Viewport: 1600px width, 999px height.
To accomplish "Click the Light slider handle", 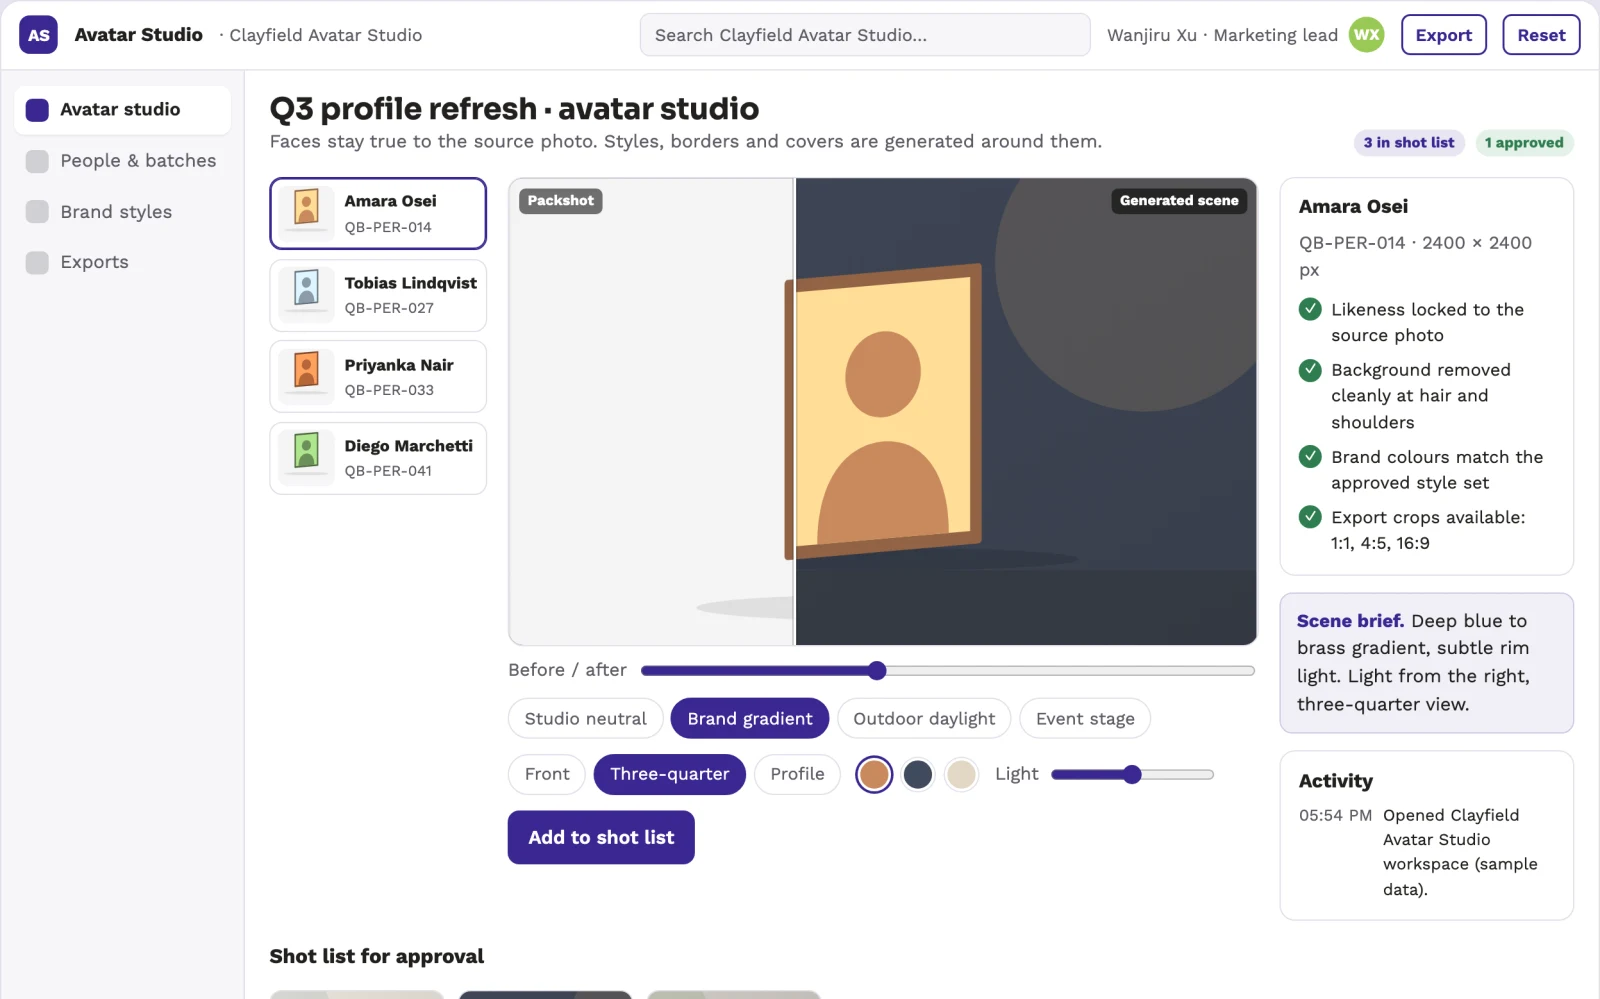I will [x=1132, y=774].
